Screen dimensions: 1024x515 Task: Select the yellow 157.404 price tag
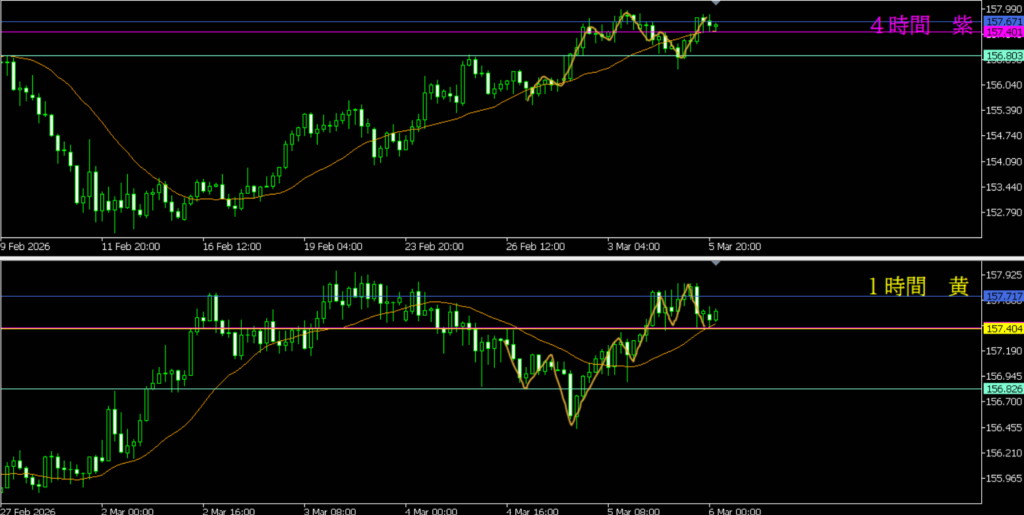(x=1003, y=329)
